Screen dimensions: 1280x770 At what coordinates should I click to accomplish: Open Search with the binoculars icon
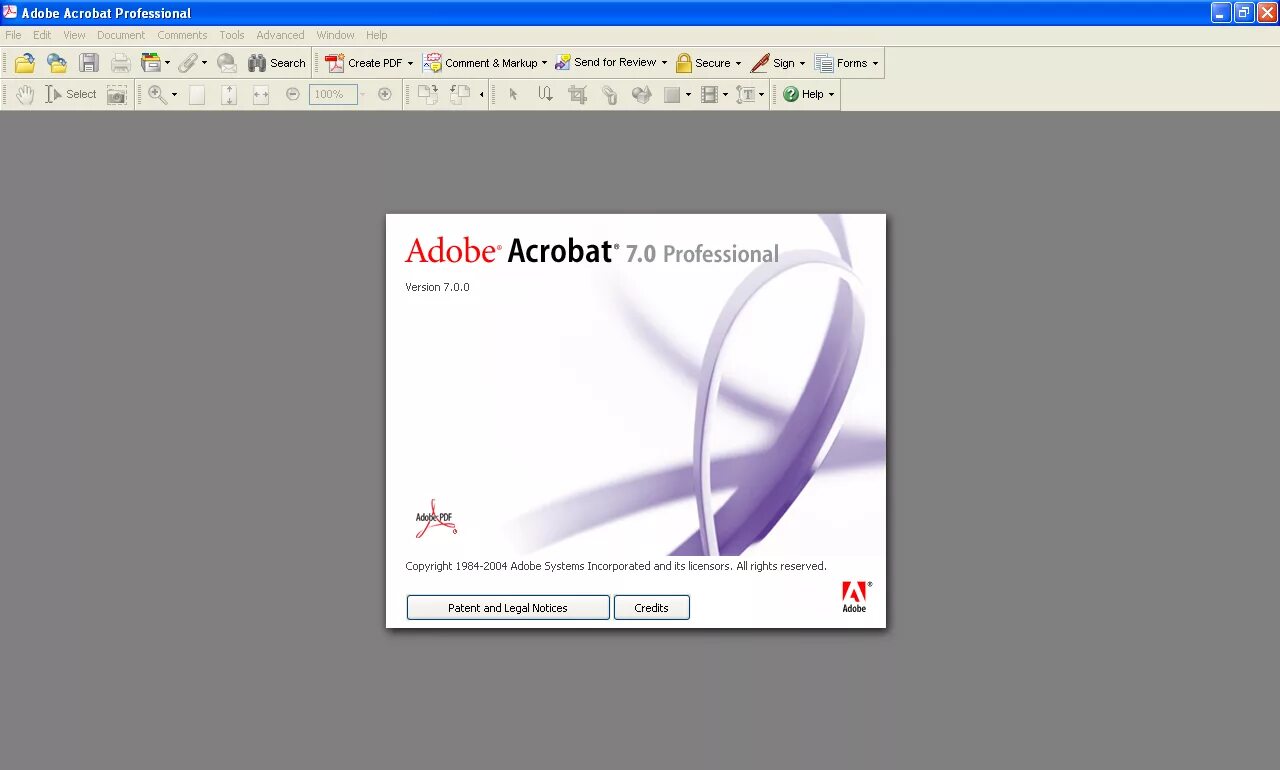point(277,63)
